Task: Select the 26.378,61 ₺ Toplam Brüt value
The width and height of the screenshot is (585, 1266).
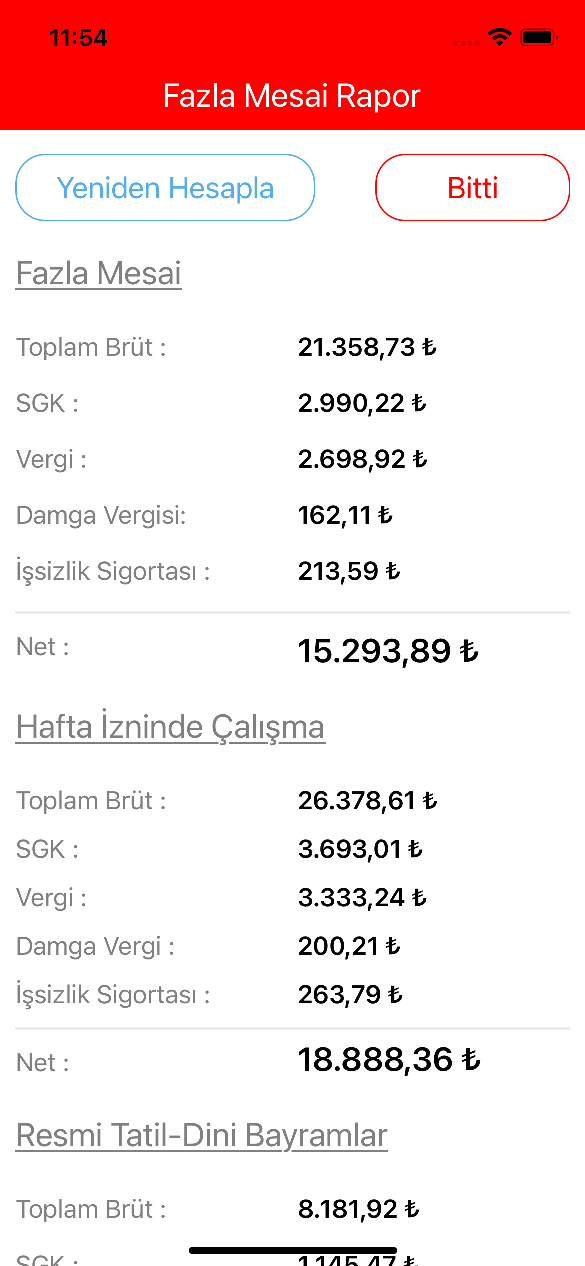Action: pyautogui.click(x=368, y=801)
